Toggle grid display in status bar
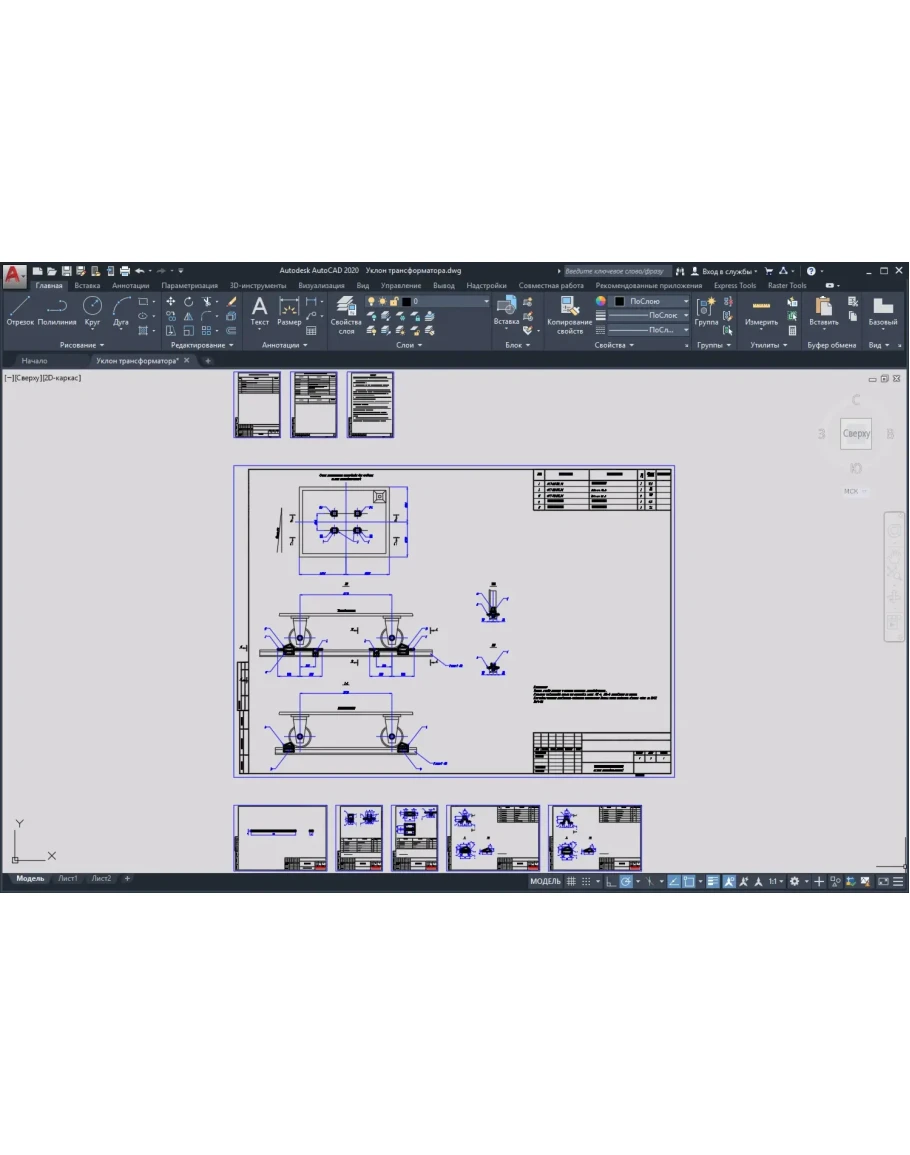This screenshot has width=910, height=1155. point(571,881)
